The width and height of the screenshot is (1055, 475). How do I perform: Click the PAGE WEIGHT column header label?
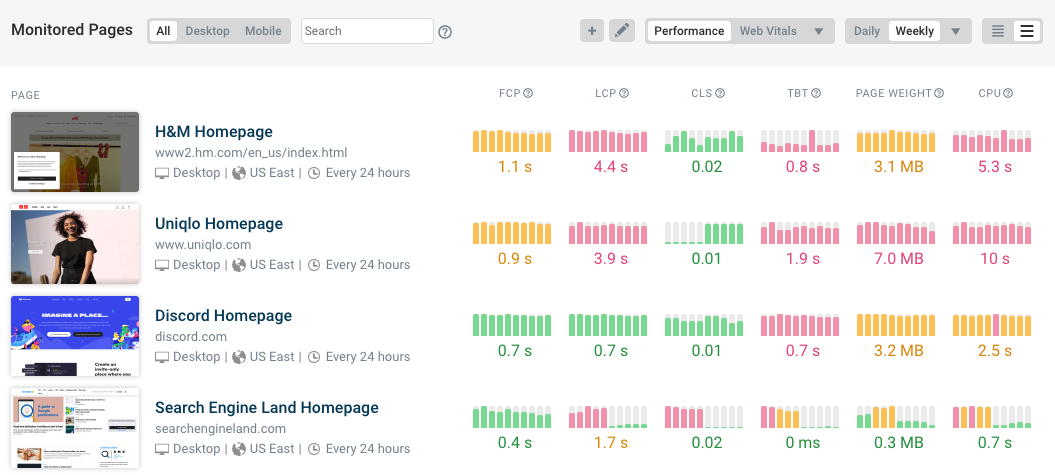click(894, 94)
